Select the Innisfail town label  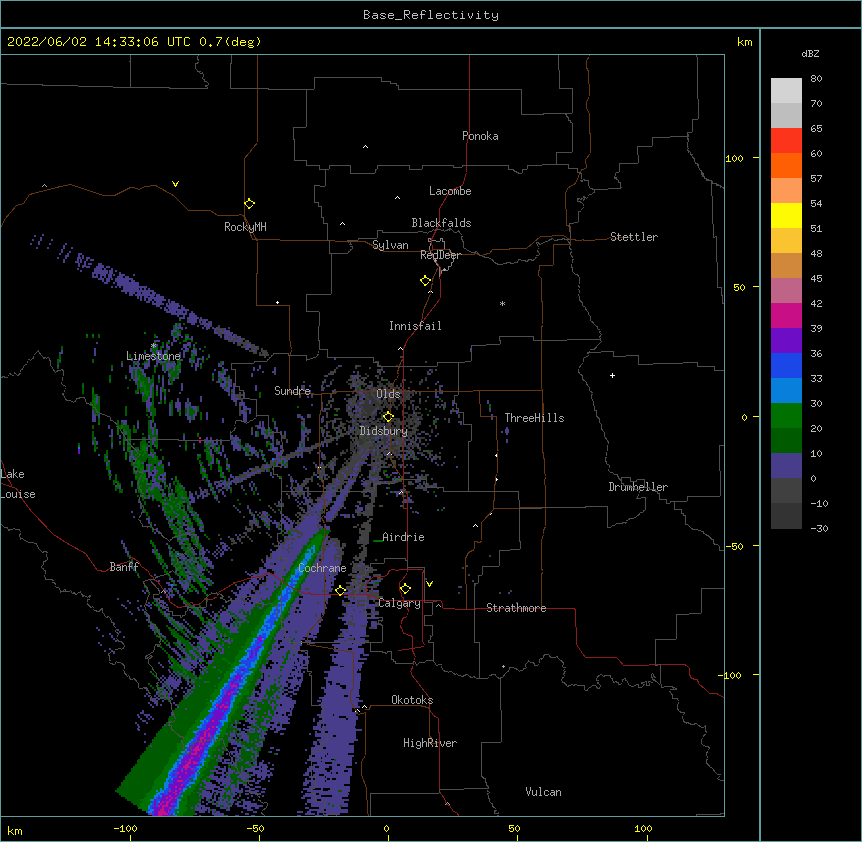tap(415, 326)
